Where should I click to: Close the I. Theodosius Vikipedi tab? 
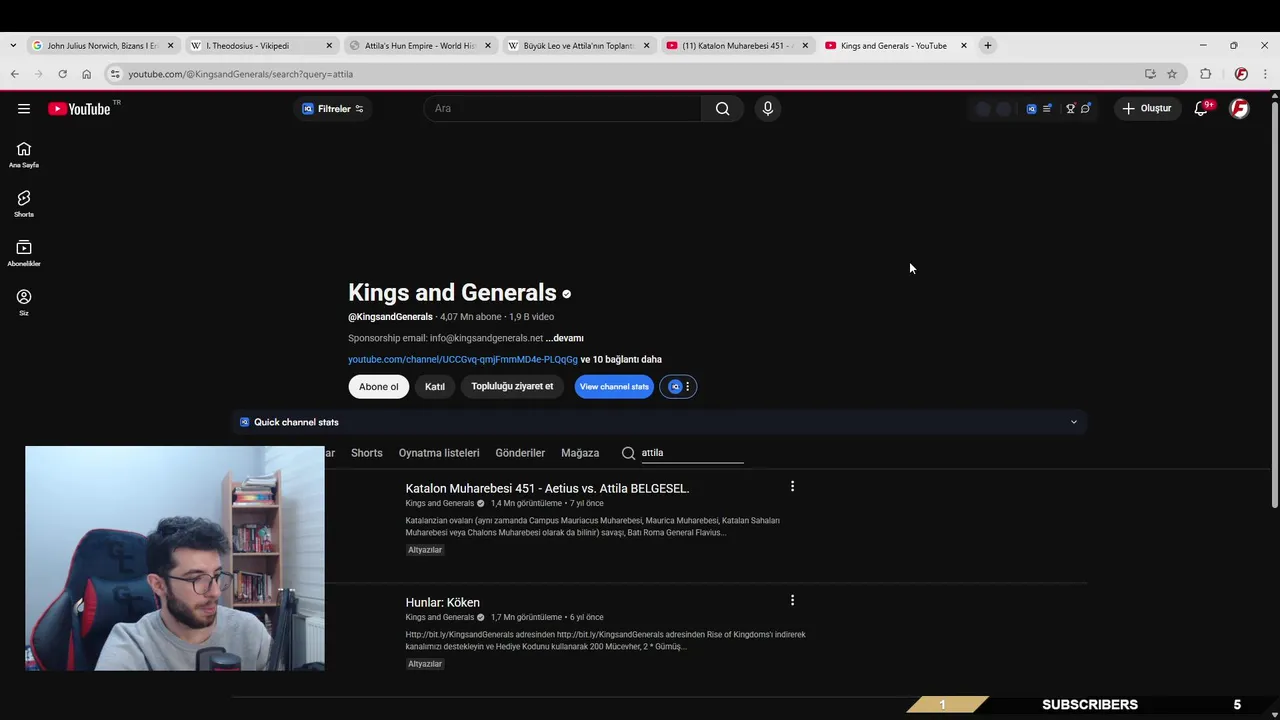pos(329,45)
